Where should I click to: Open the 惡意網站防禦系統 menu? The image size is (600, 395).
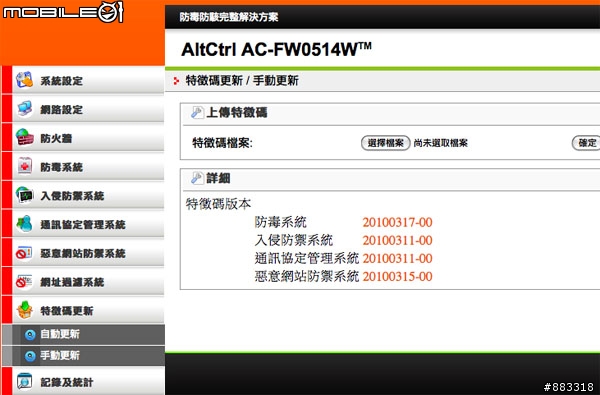click(83, 253)
